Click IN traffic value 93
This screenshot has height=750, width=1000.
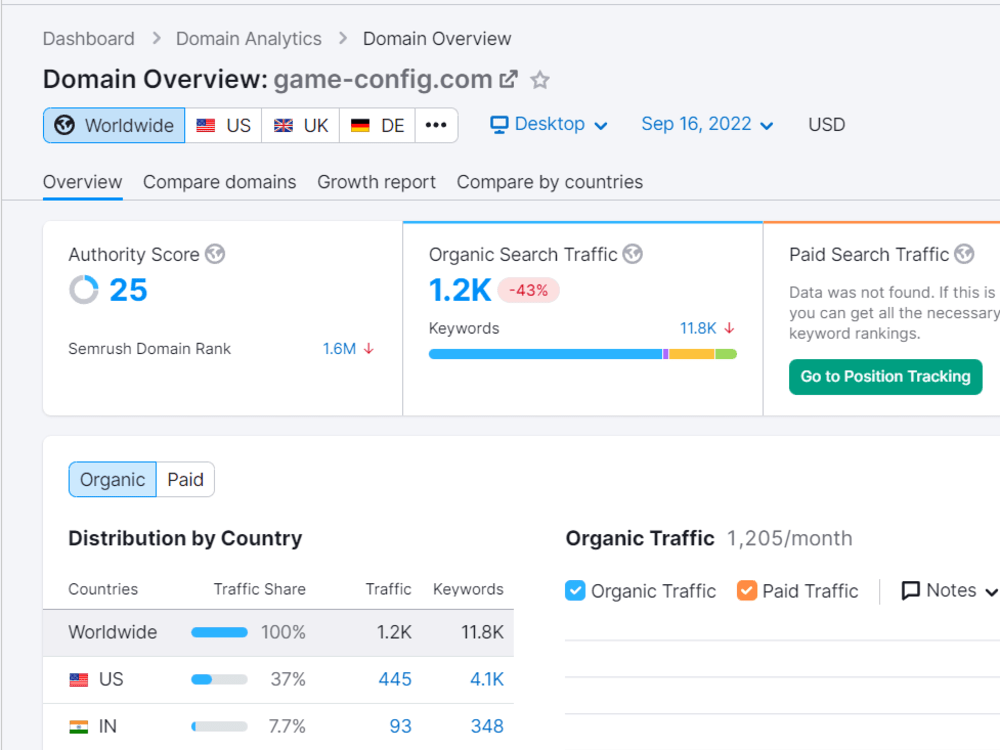(x=401, y=727)
